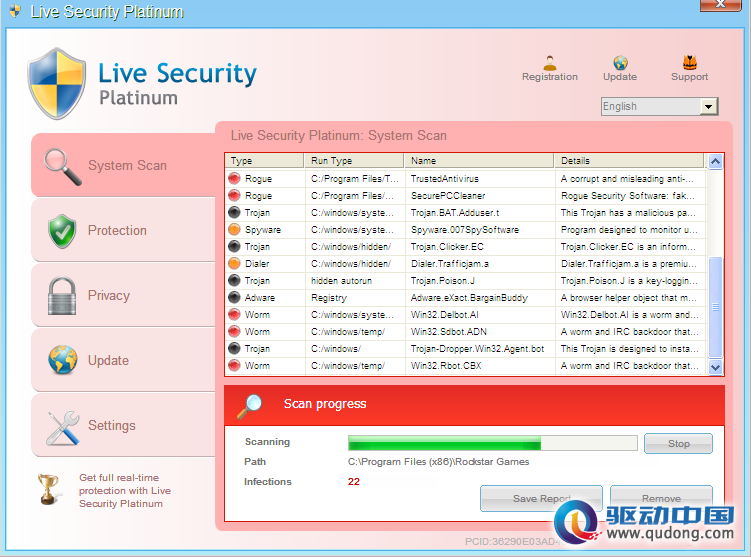Screen dimensions: 751x557
Task: Click the orange Spyware threat icon
Action: tap(234, 229)
